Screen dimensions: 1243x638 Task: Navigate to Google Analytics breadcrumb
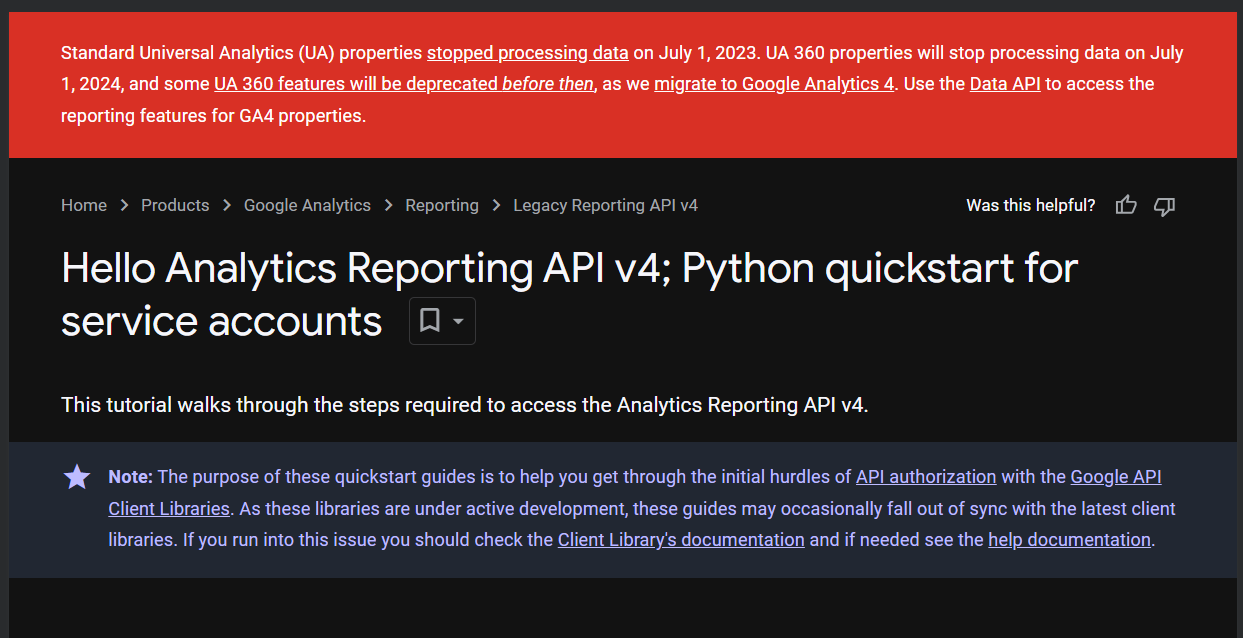click(307, 205)
